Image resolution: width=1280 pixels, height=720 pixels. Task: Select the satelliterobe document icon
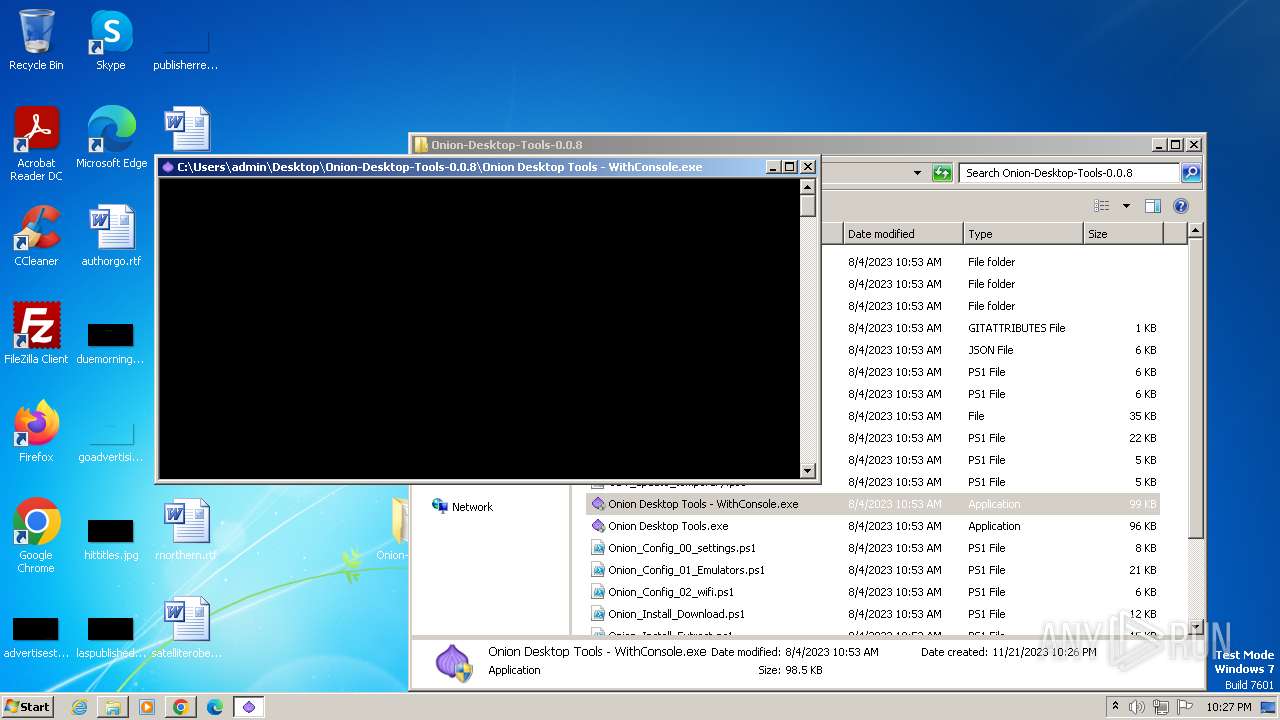pos(186,628)
